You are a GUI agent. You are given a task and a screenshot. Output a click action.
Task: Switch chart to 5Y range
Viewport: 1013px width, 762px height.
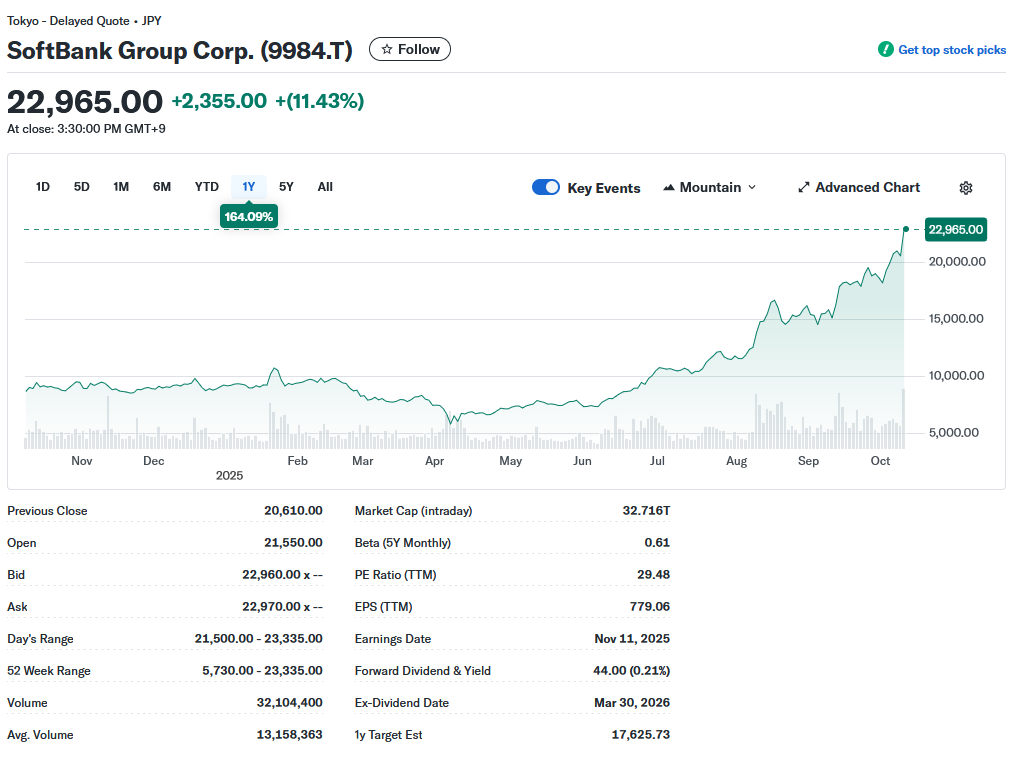coord(286,187)
